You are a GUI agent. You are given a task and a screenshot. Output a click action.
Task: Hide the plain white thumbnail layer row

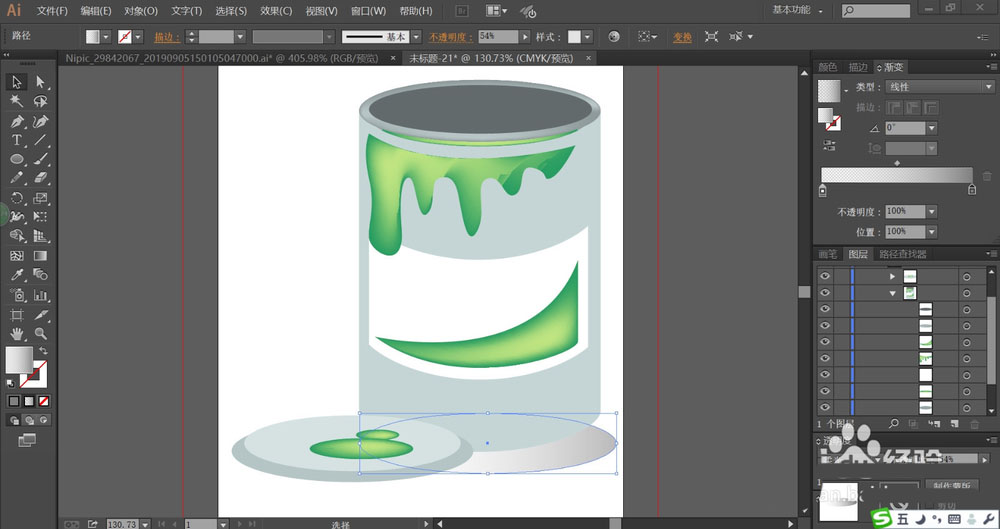825,375
